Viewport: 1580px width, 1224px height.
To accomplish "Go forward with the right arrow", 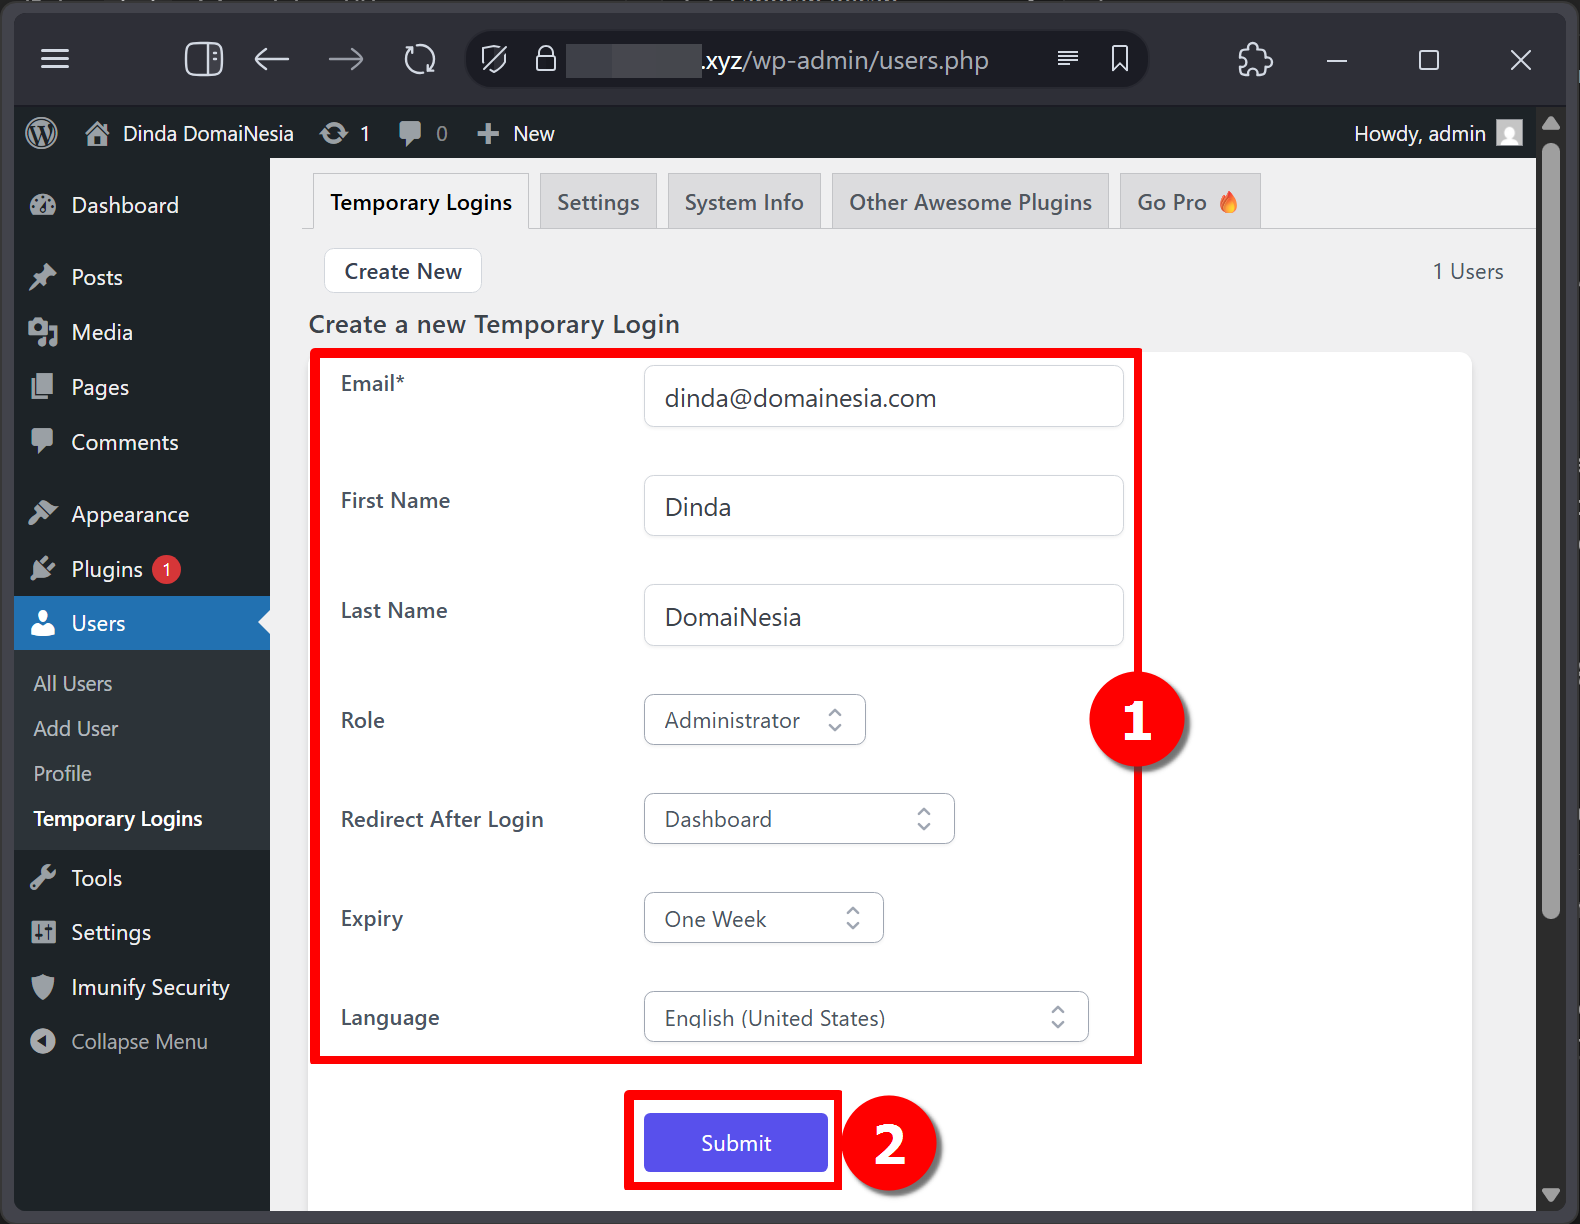I will (x=346, y=60).
